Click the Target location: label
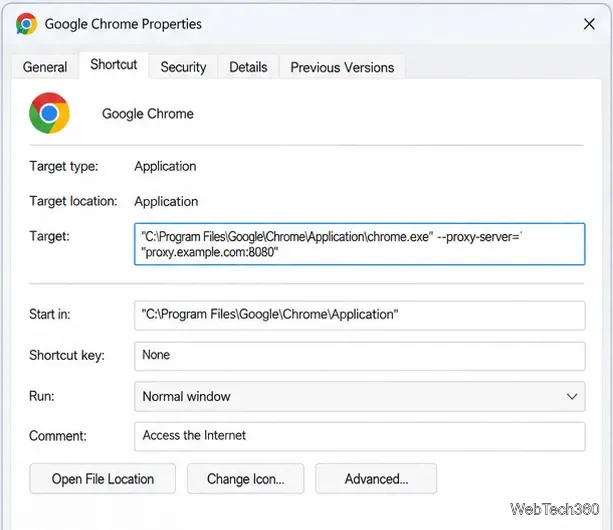The image size is (613, 530). 73,201
